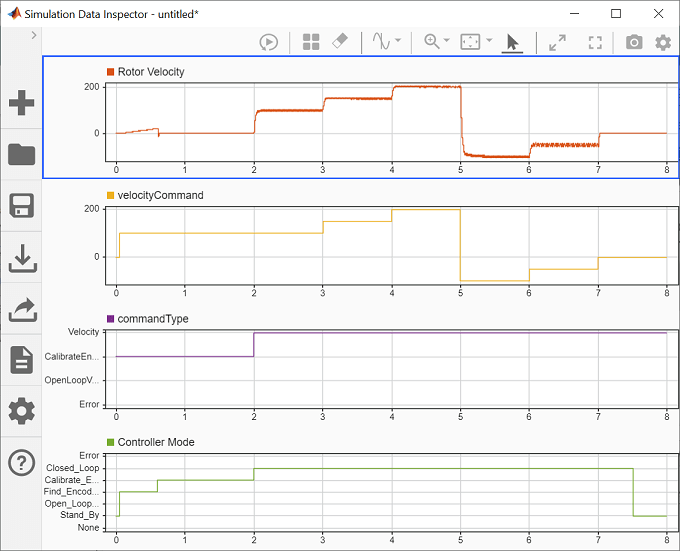
Task: Select the commandType subplot area
Action: [392, 369]
